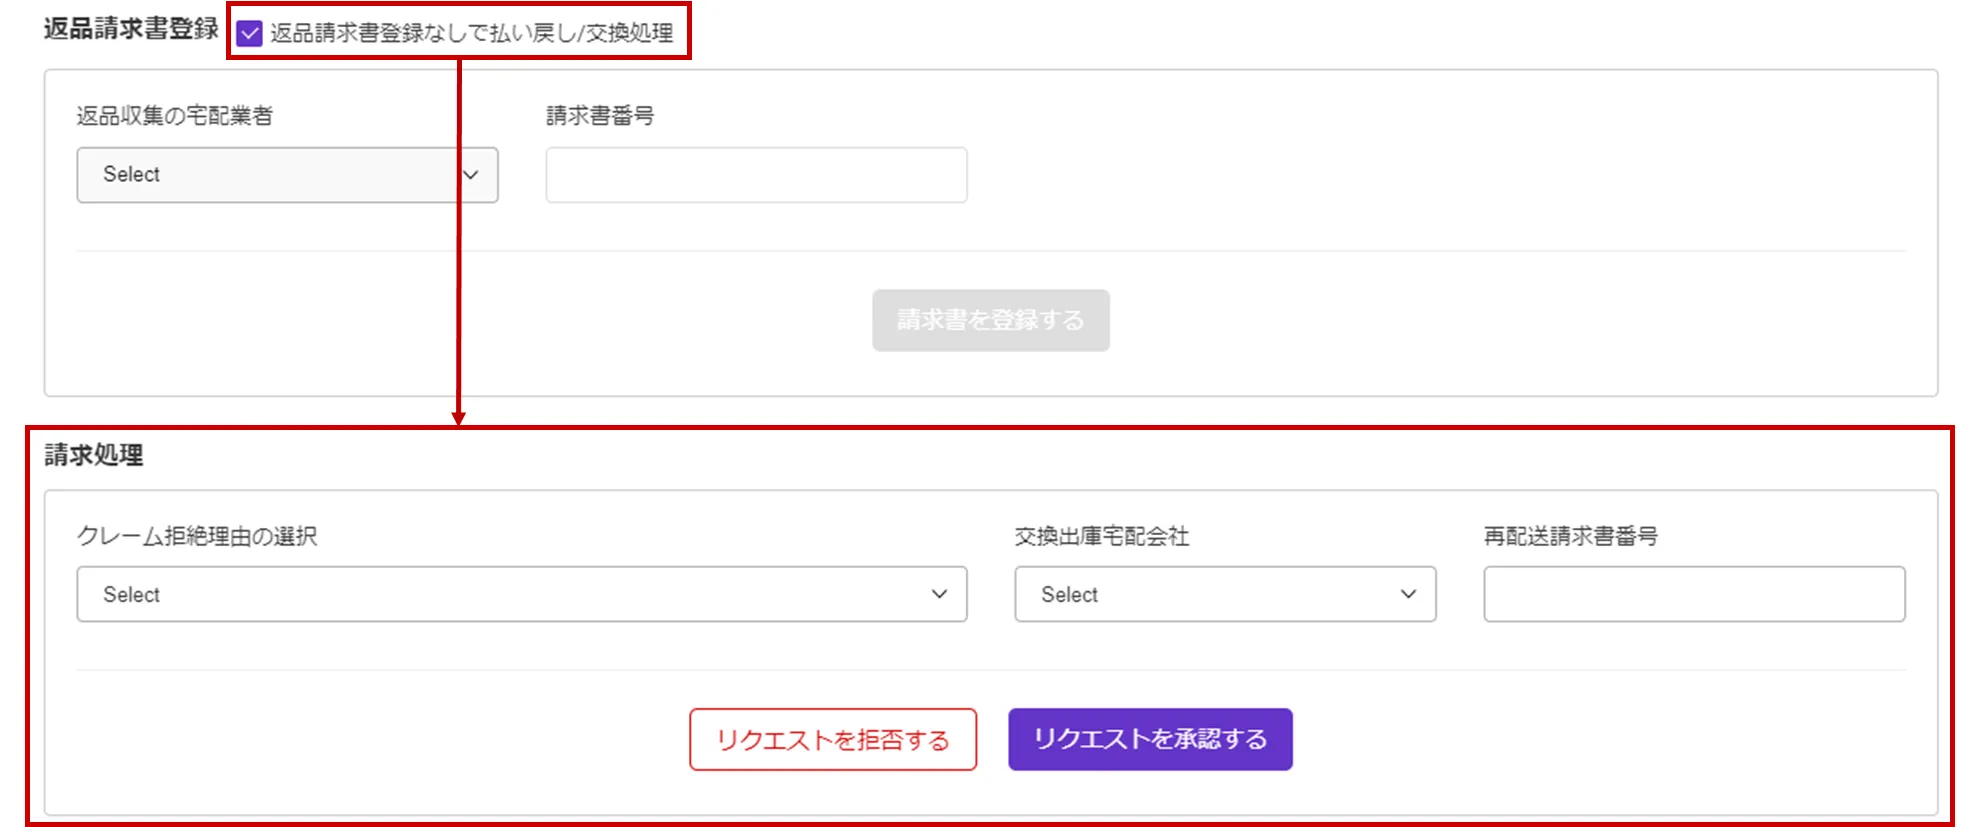Click the 返品請求書登録なしで払い戻し/交換処理 label text
1970x827 pixels.
click(x=471, y=33)
